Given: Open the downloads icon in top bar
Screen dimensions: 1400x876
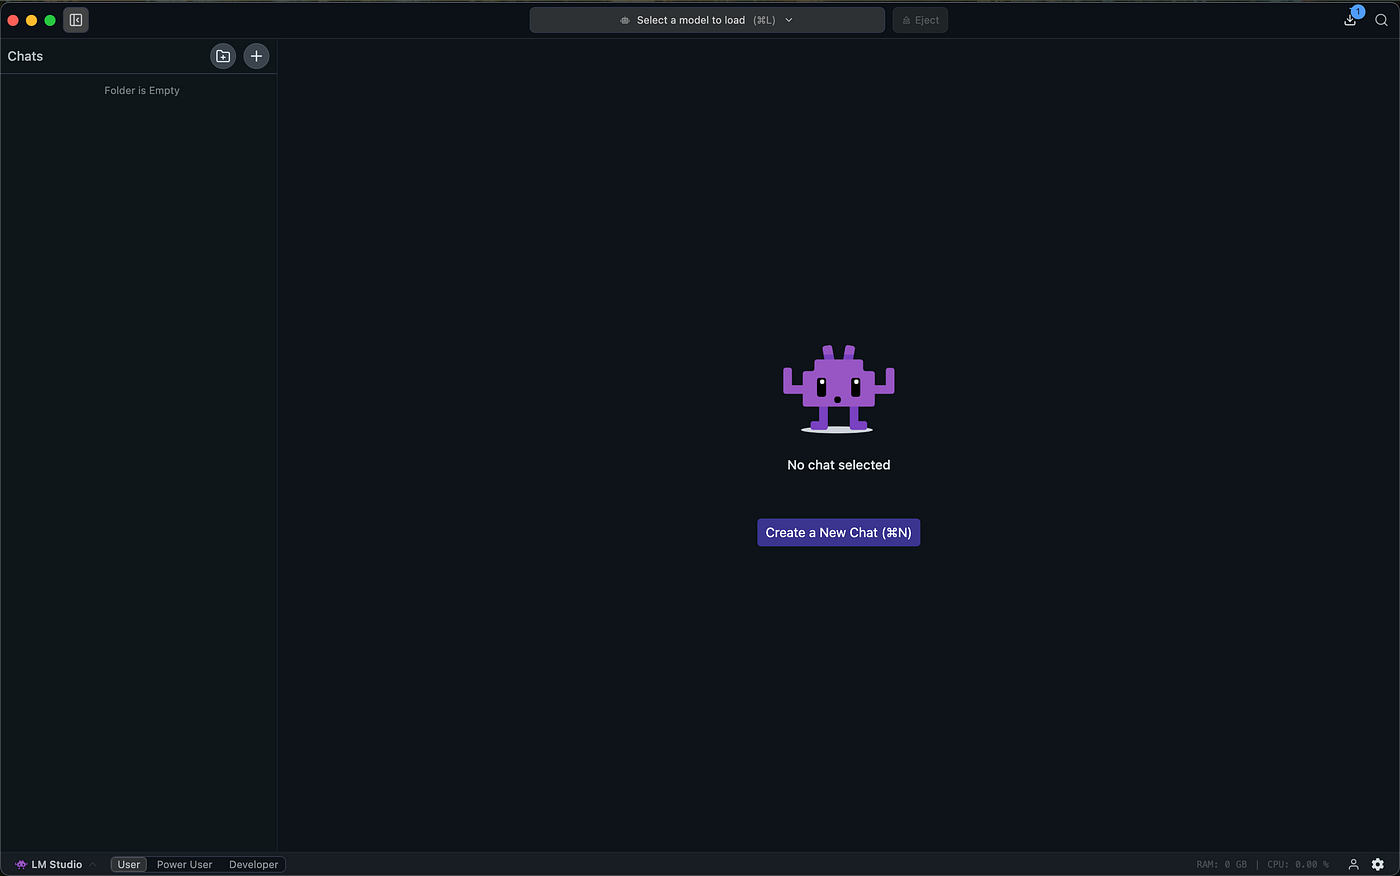Looking at the screenshot, I should click(x=1350, y=20).
